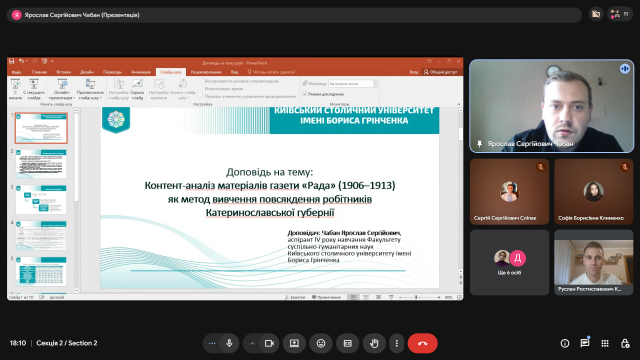Toggle the Режим докладчика checkbox
This screenshot has width=640, height=360.
pos(304,94)
